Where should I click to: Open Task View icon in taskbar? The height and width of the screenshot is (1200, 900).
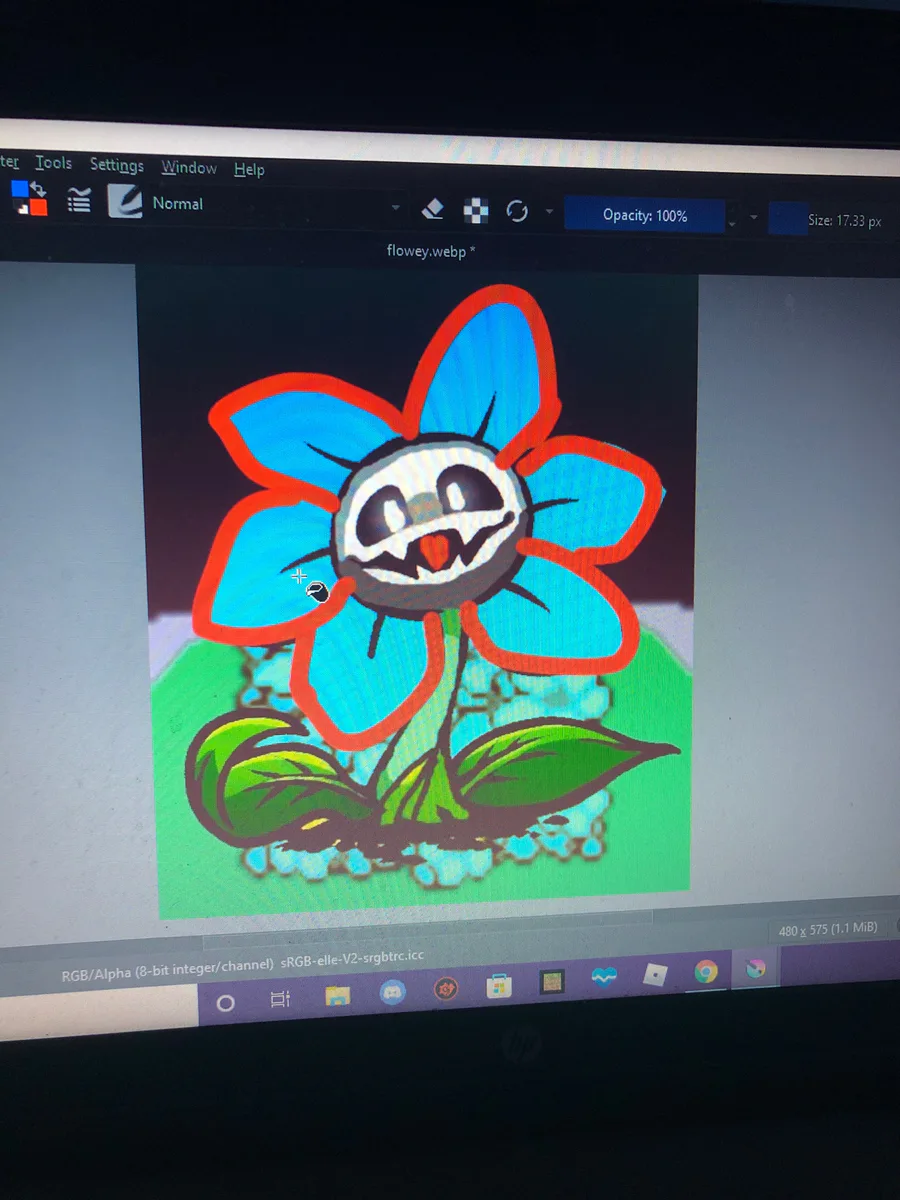pyautogui.click(x=281, y=998)
